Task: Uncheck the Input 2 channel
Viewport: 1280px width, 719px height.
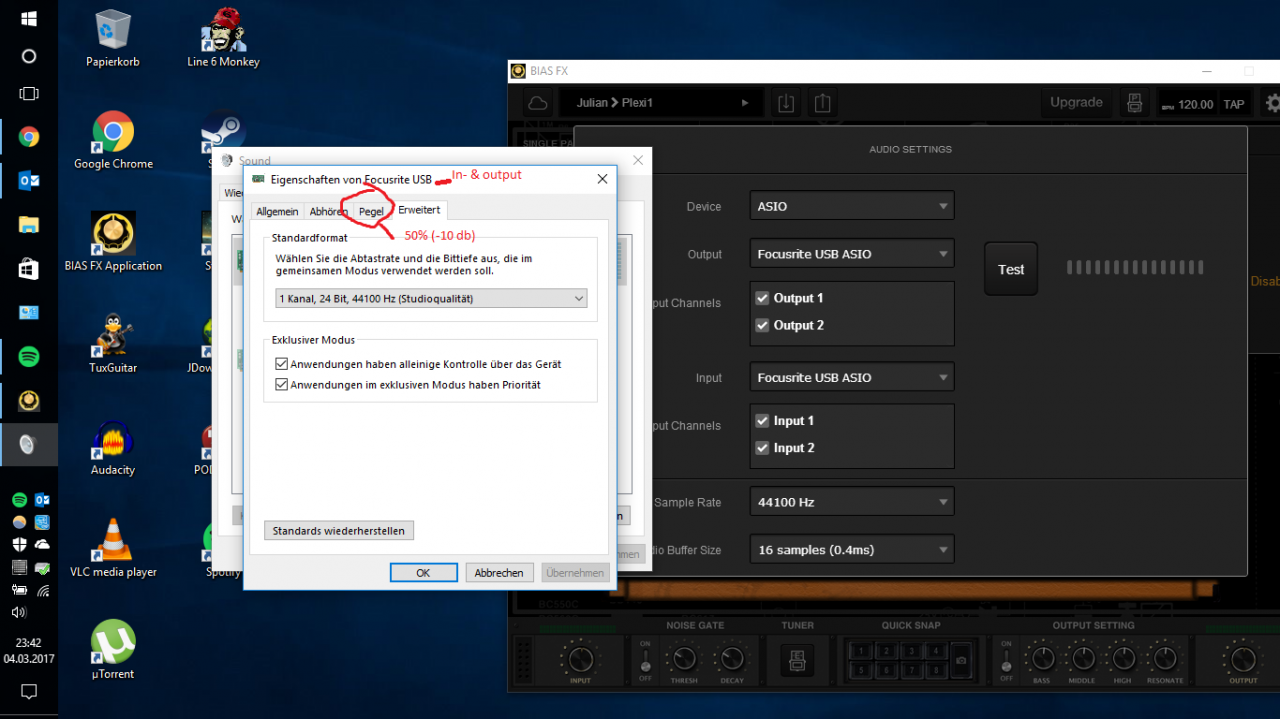Action: 763,448
